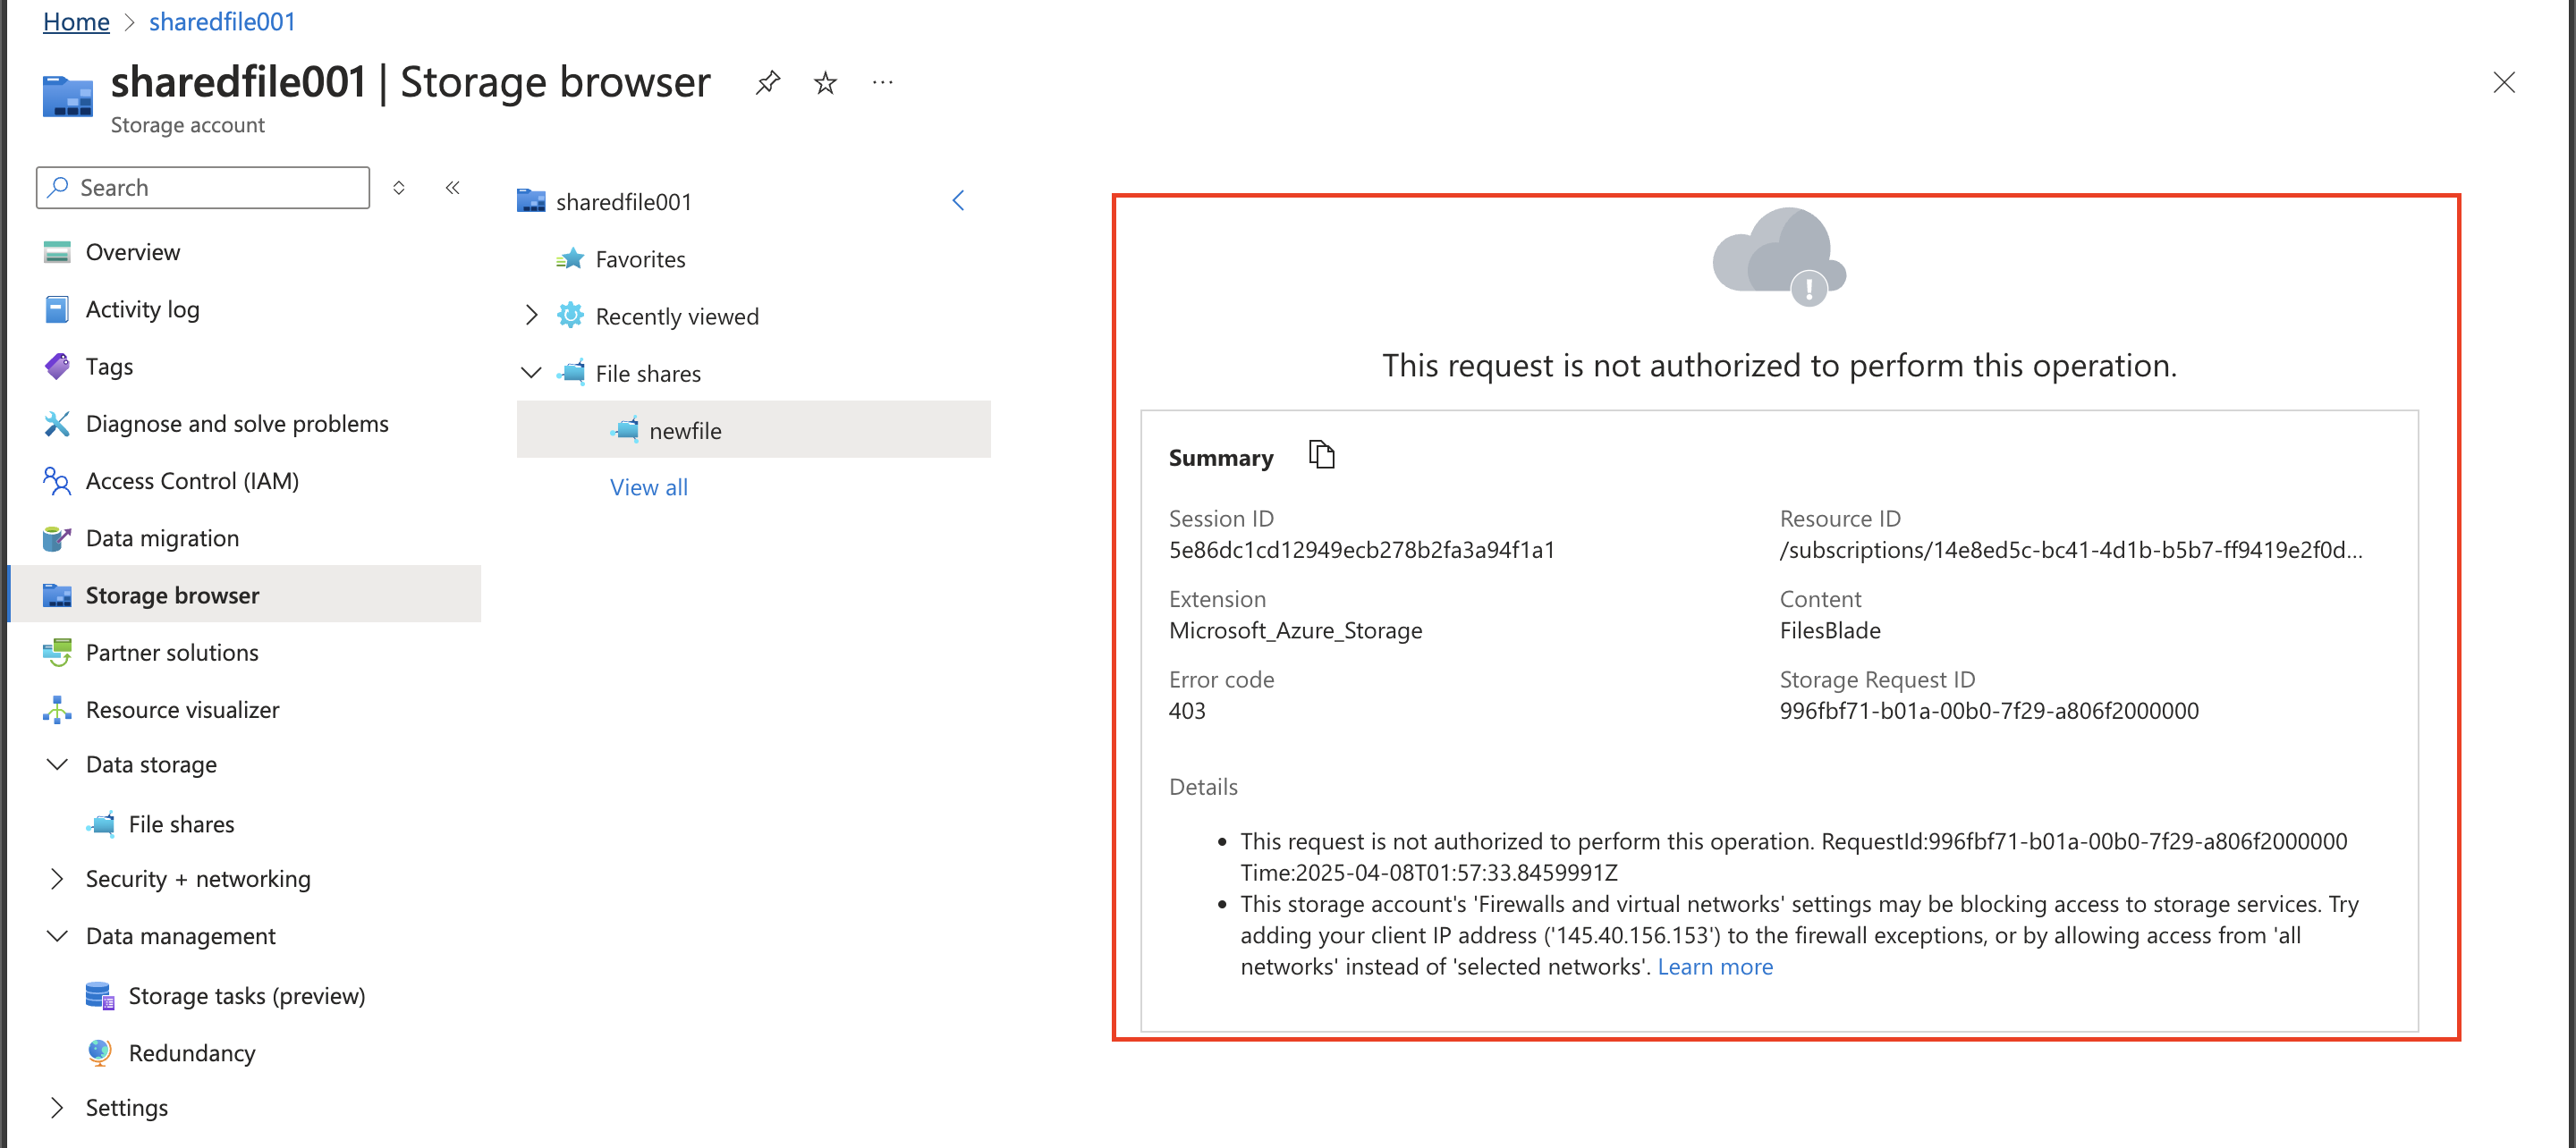Click the error code 403 value
This screenshot has height=1148, width=2576.
pos(1187,711)
